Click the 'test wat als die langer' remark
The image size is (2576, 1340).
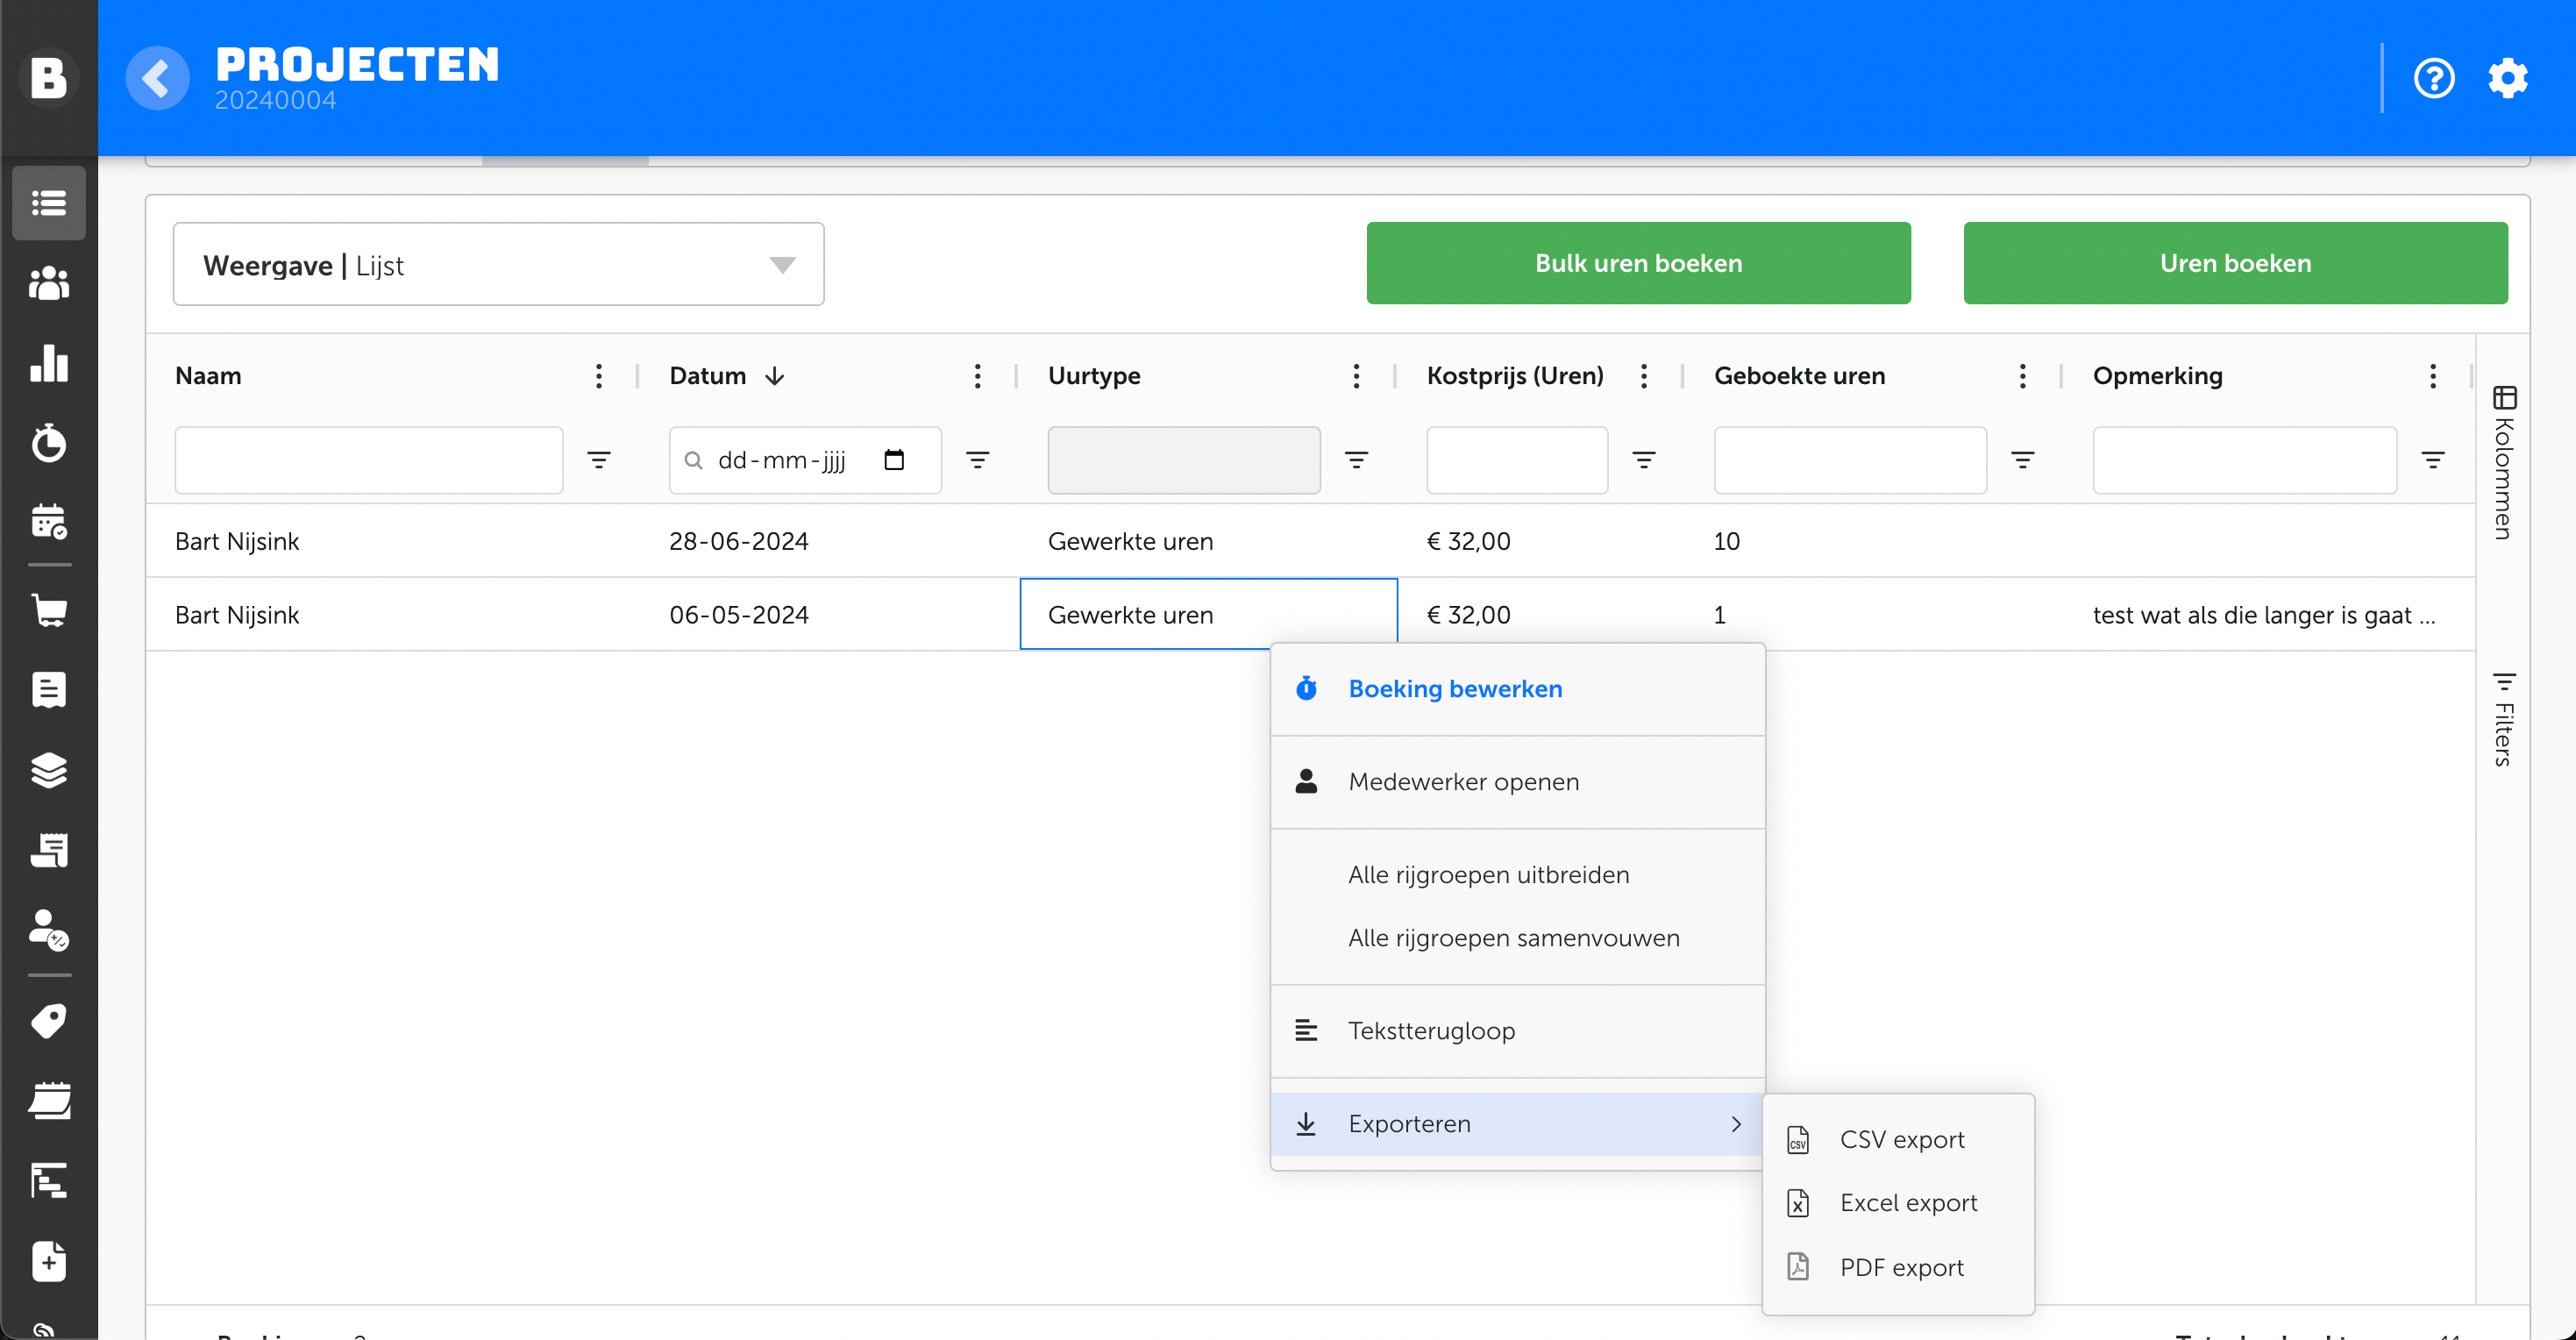[x=2264, y=615]
